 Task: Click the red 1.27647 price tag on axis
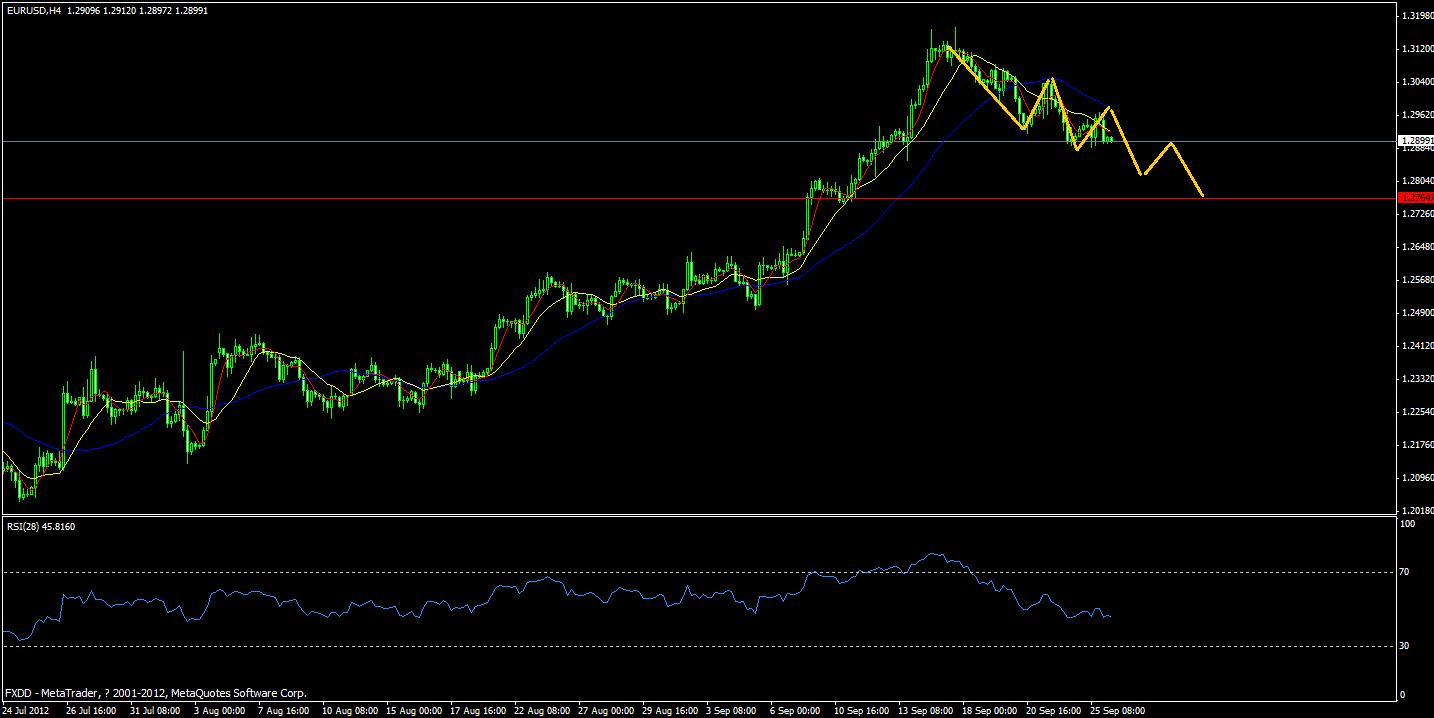tap(1414, 199)
